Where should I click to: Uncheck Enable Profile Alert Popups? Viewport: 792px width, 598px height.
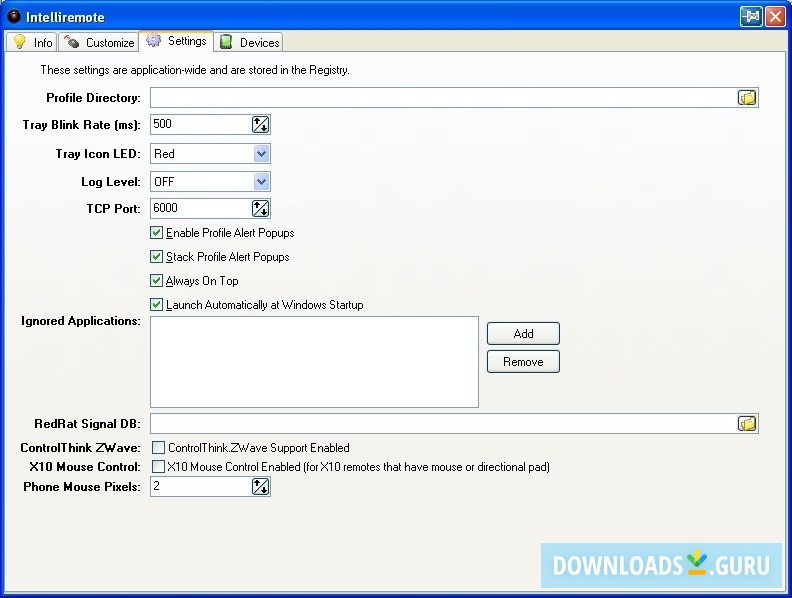(157, 233)
